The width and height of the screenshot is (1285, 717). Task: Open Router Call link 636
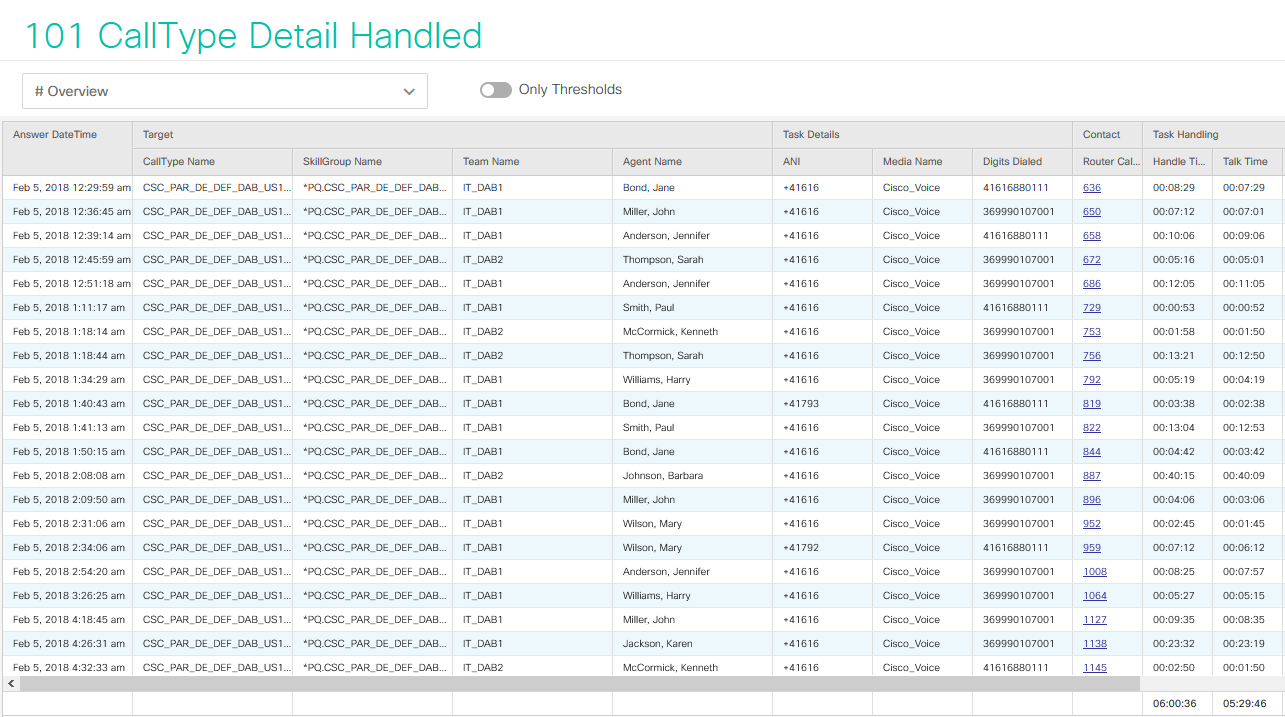1092,188
